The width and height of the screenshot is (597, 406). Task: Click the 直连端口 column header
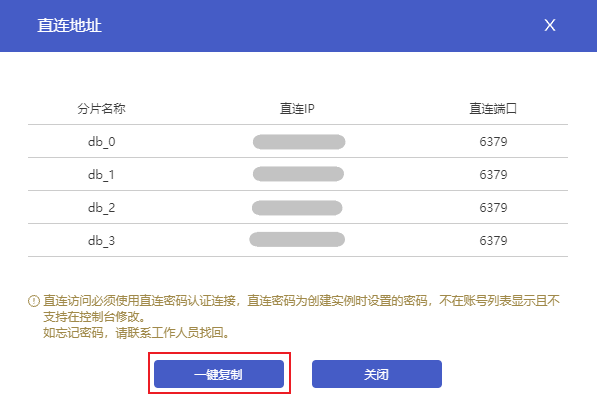[493, 109]
